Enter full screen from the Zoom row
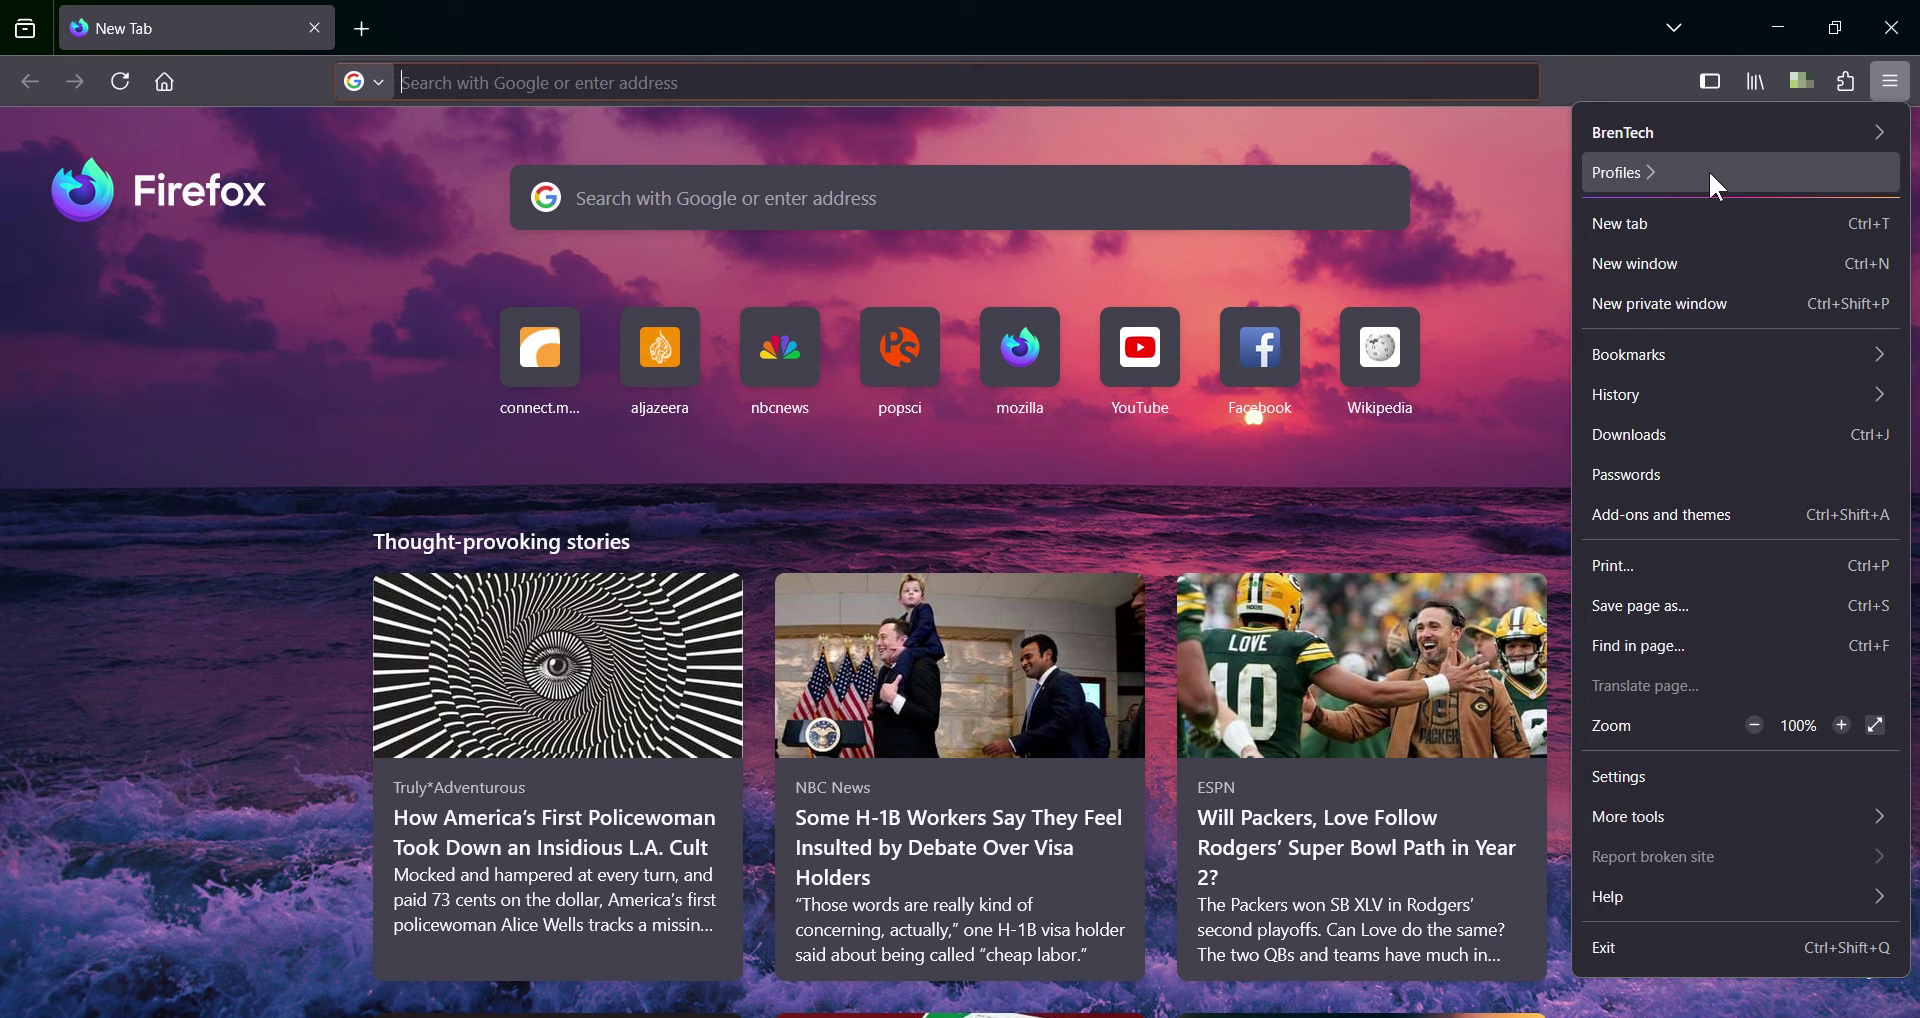Image resolution: width=1920 pixels, height=1018 pixels. pyautogui.click(x=1877, y=726)
